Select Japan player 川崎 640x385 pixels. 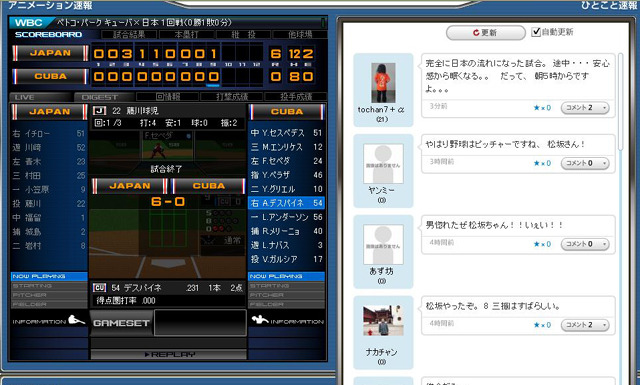[x=49, y=147]
